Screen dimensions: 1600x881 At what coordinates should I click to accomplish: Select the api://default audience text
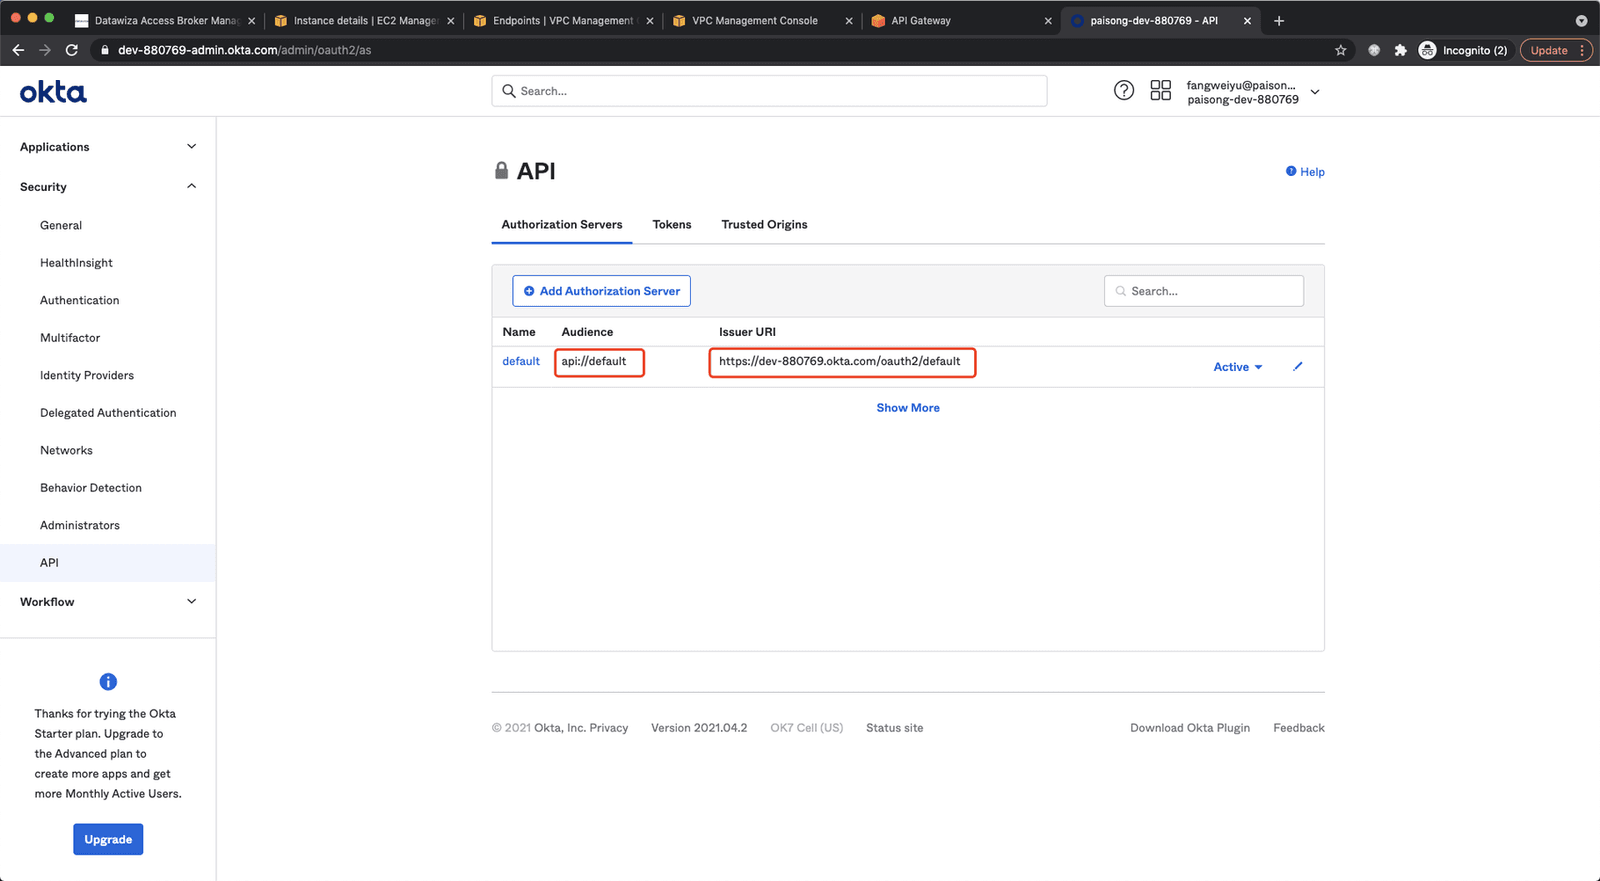tap(594, 361)
